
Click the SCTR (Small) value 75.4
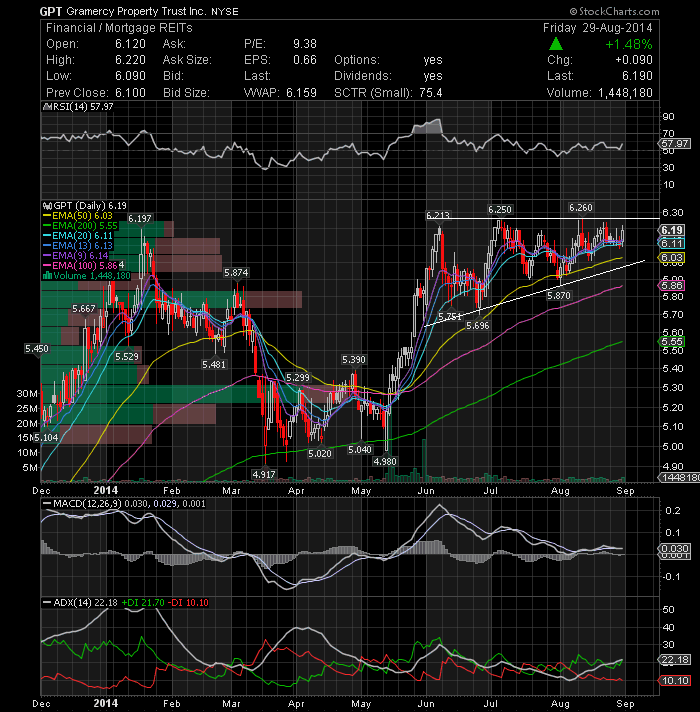431,93
